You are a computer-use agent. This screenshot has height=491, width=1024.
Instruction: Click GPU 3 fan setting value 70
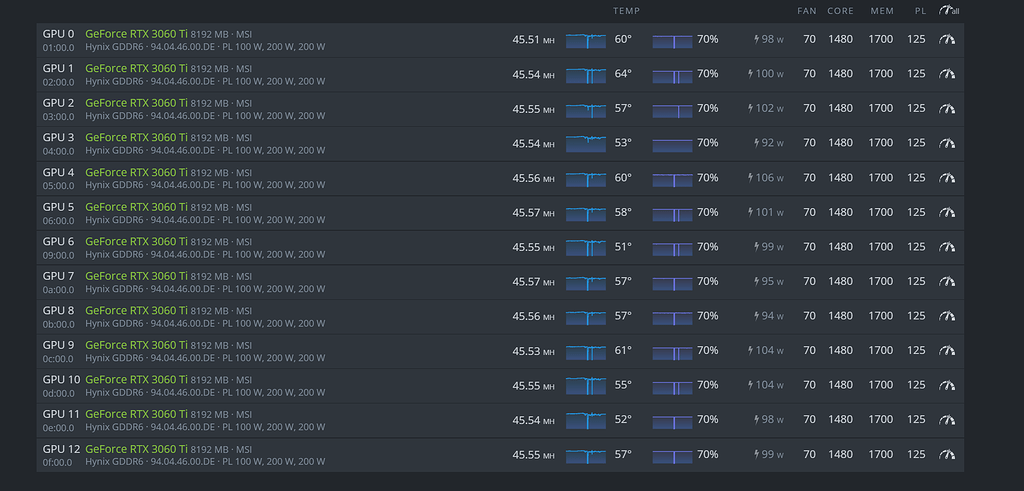tap(809, 143)
